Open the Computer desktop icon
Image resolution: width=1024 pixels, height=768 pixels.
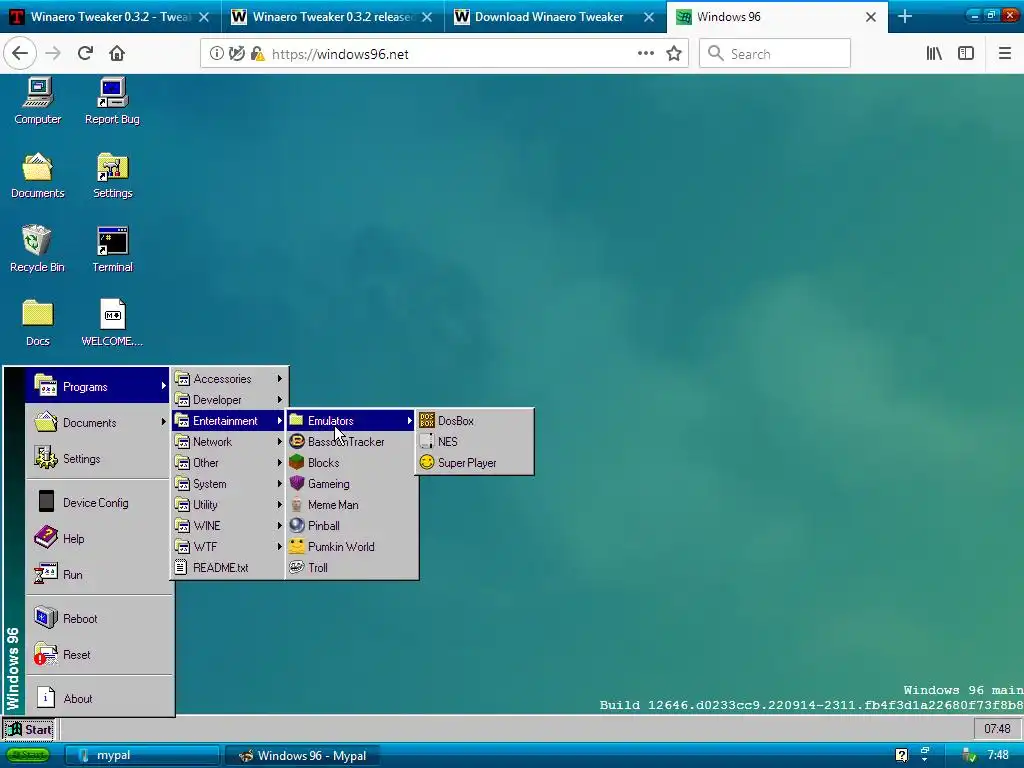tap(37, 101)
